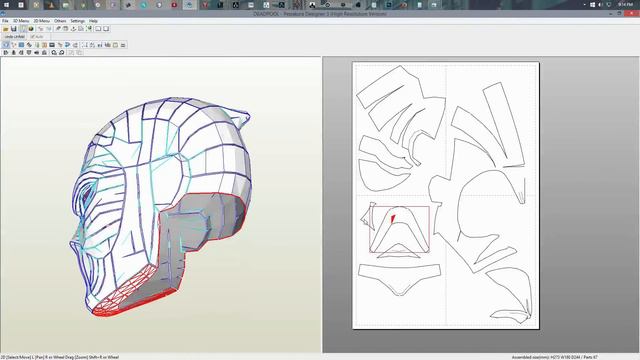Open the Windows Start button
Image resolution: width=640 pixels, height=360 pixels.
tap(6, 5)
